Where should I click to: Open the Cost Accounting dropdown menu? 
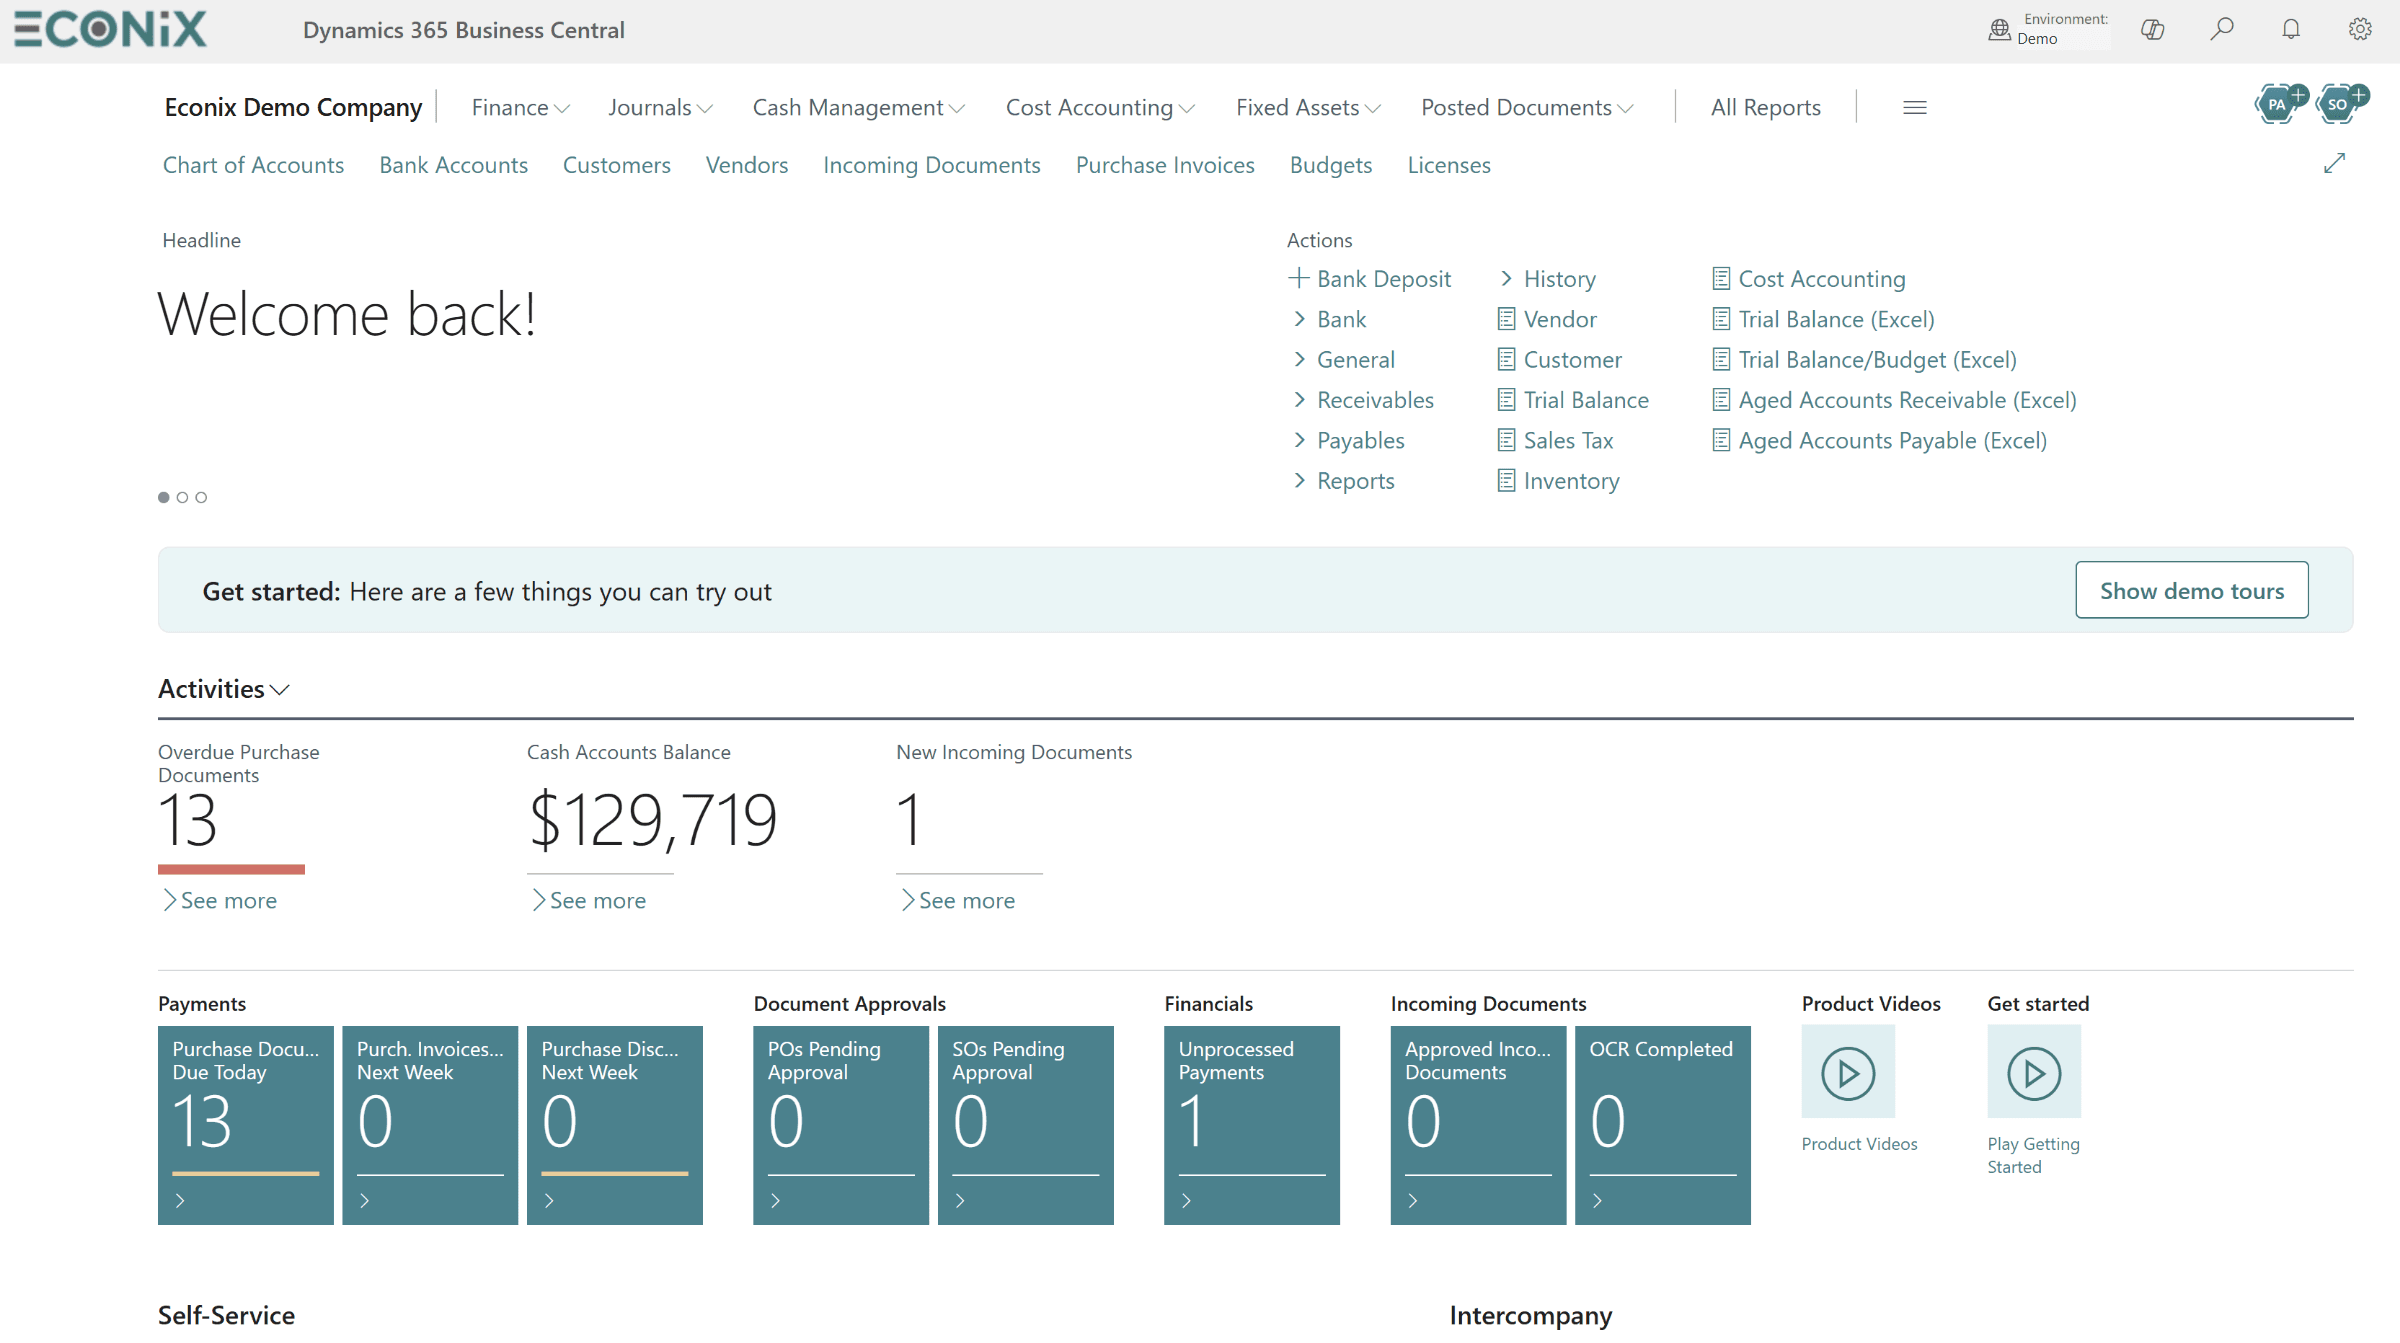1100,107
